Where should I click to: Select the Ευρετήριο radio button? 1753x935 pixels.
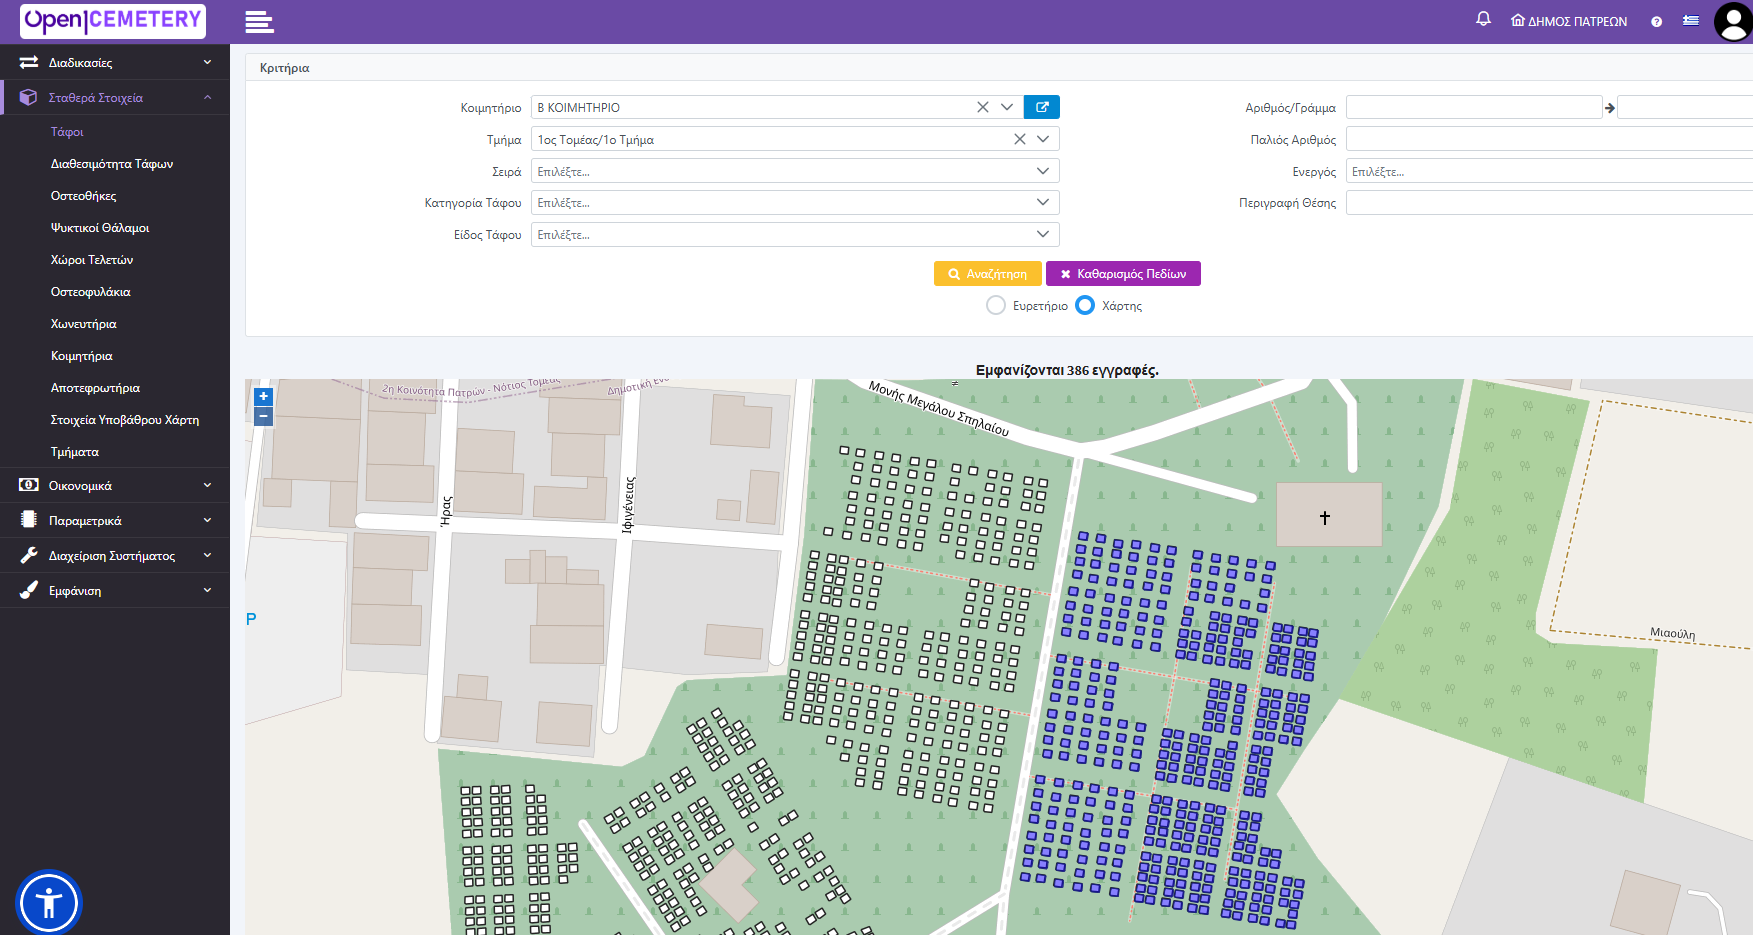click(996, 306)
